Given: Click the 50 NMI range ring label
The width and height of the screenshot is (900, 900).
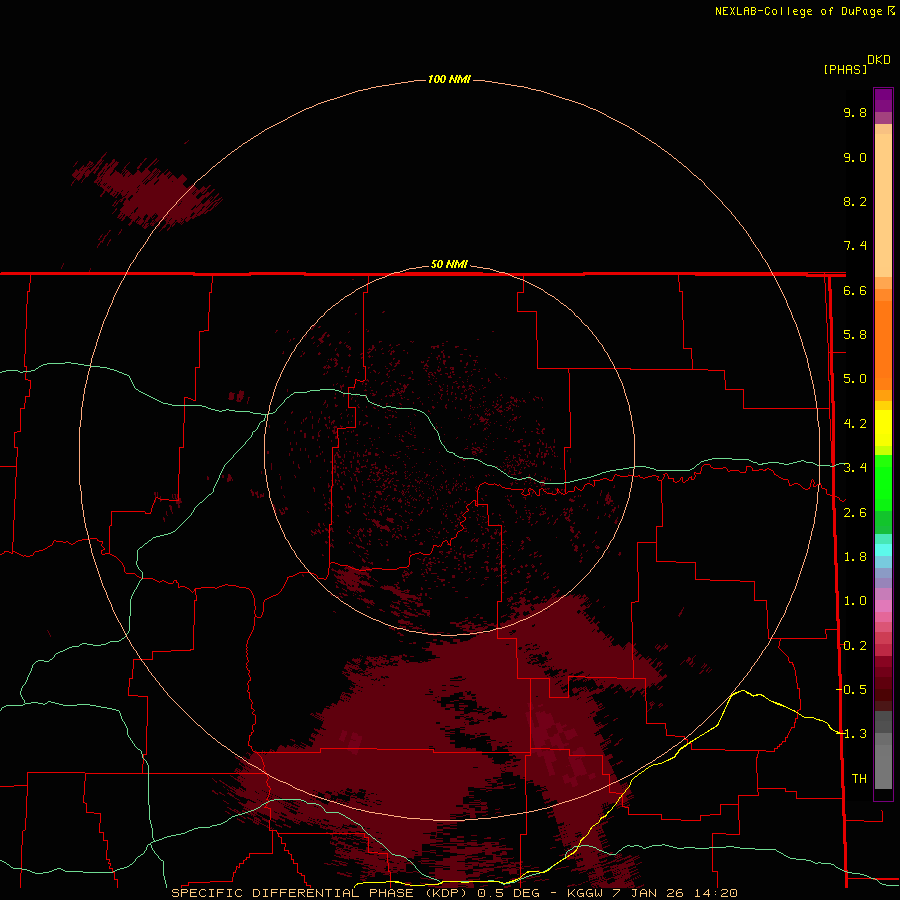Looking at the screenshot, I should pyautogui.click(x=449, y=264).
